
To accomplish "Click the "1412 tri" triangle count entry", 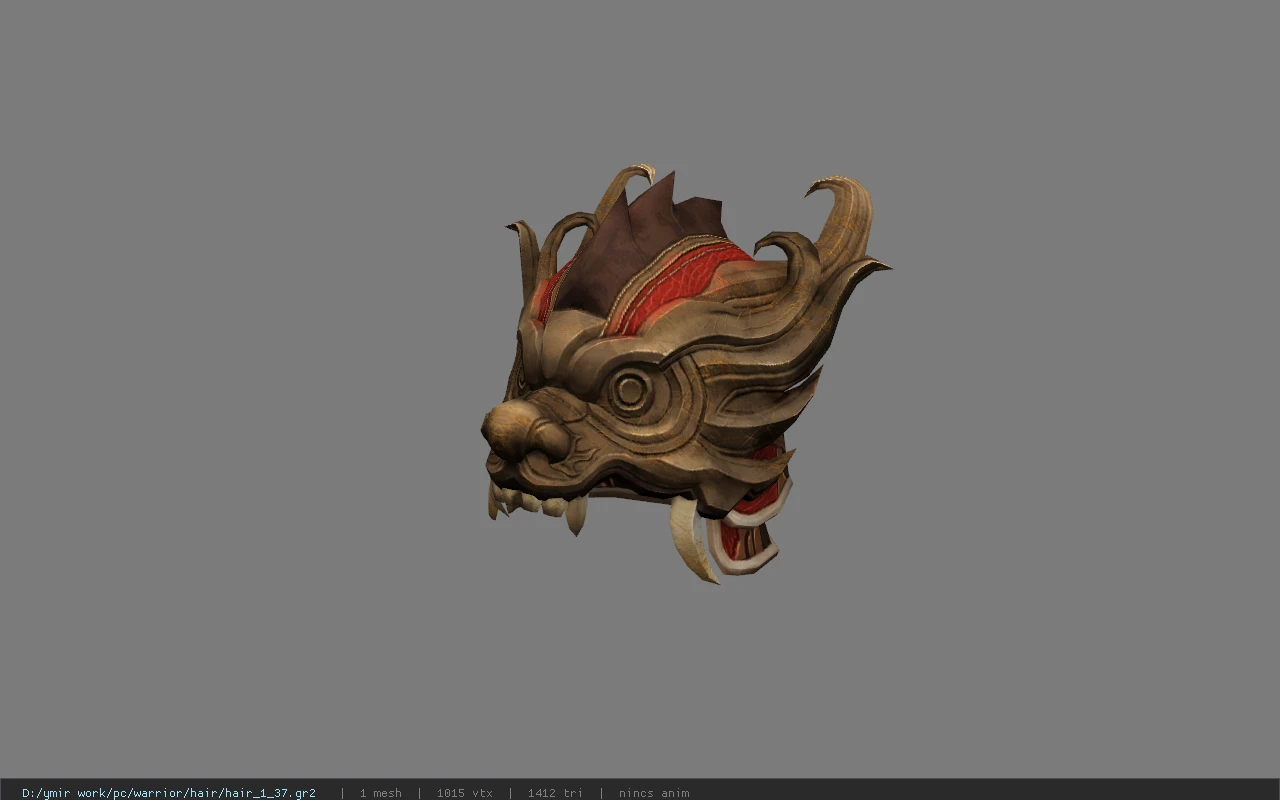I will [555, 793].
